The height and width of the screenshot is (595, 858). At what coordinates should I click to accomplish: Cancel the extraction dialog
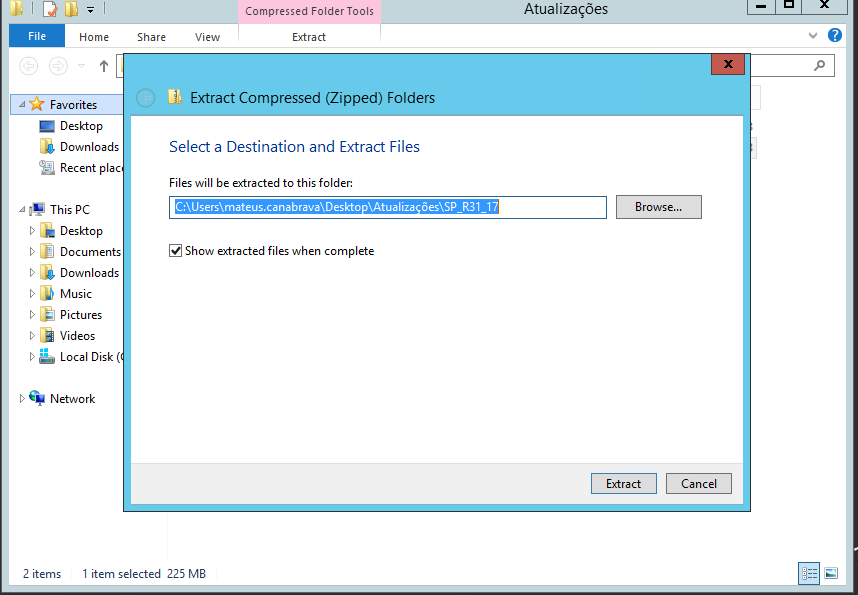pyautogui.click(x=699, y=484)
